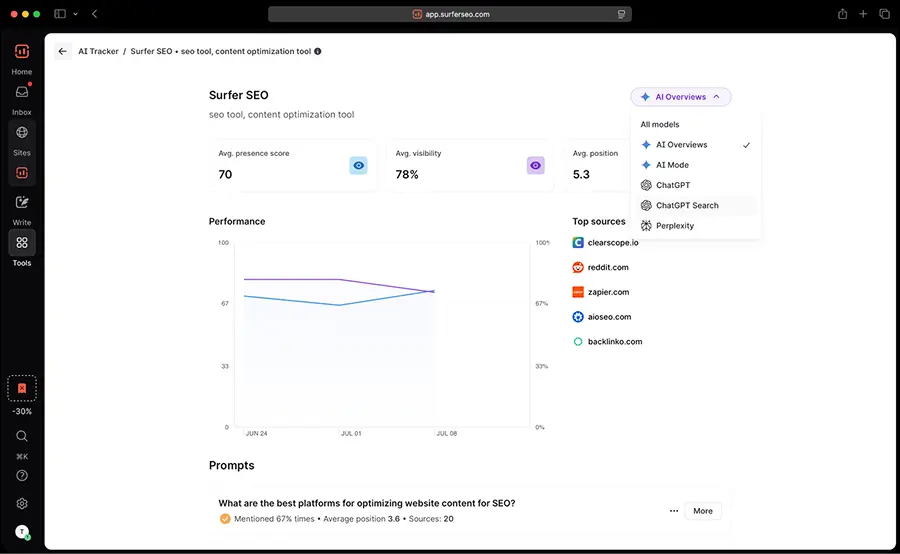Open the Write editor icon

[22, 202]
